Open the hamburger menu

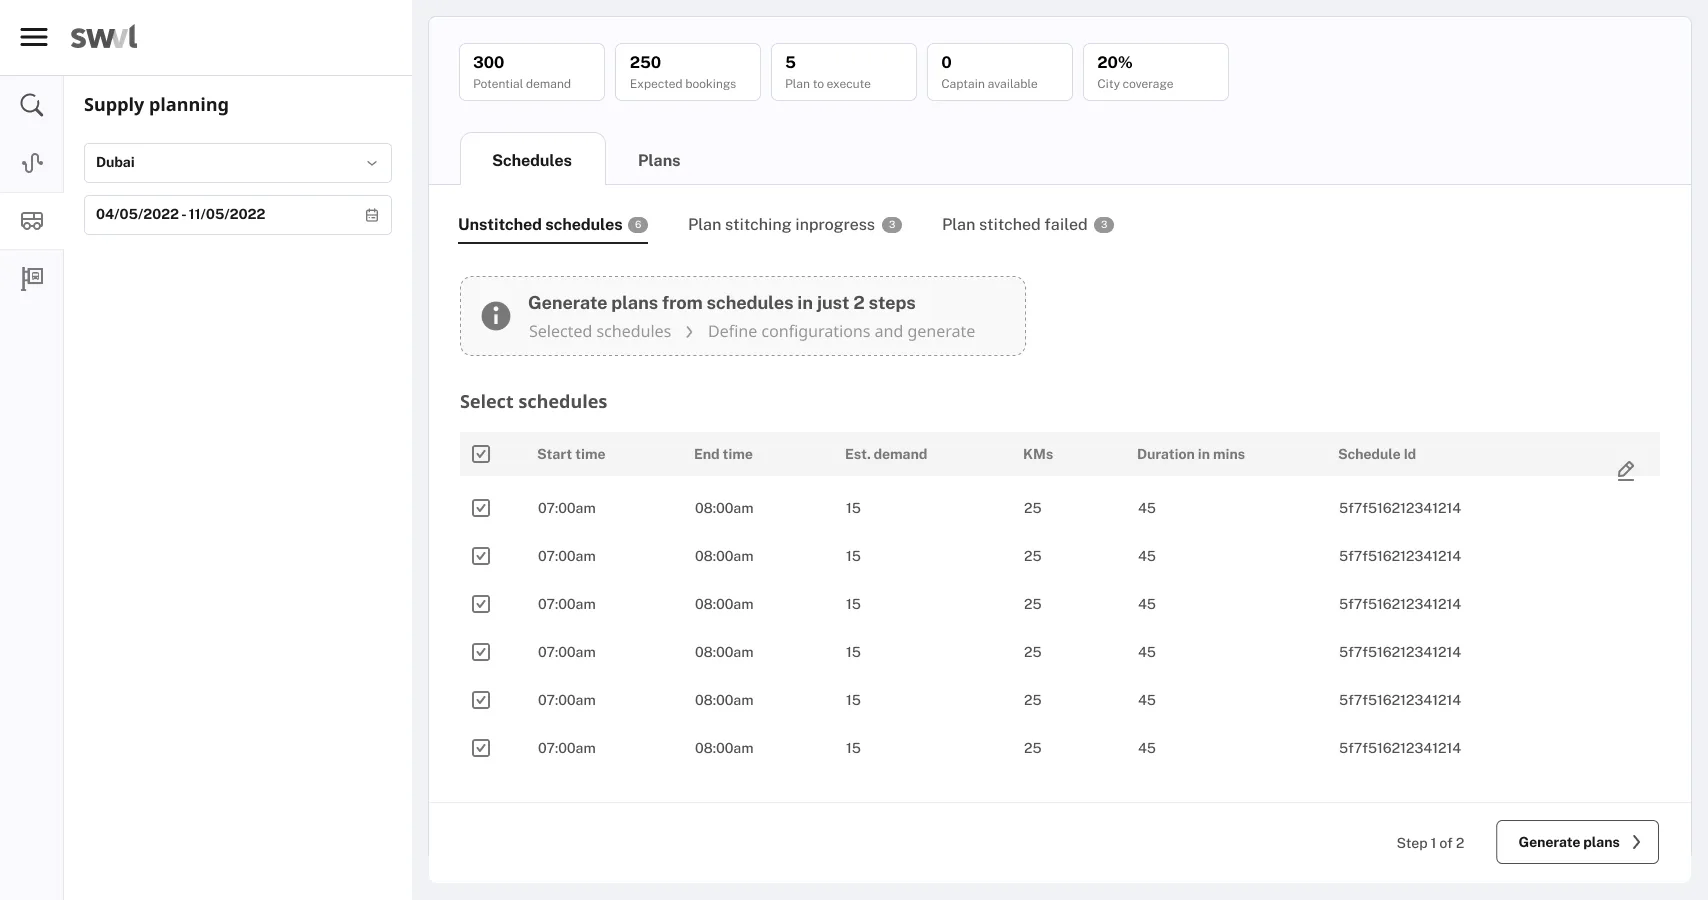tap(34, 37)
